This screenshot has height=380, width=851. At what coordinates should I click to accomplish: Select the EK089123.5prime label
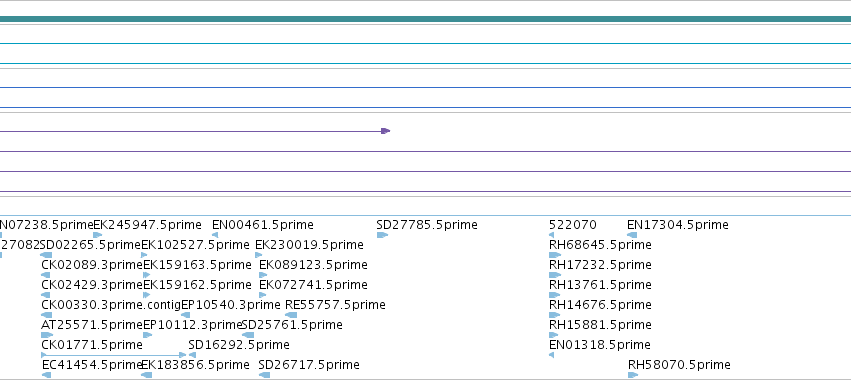pyautogui.click(x=313, y=265)
